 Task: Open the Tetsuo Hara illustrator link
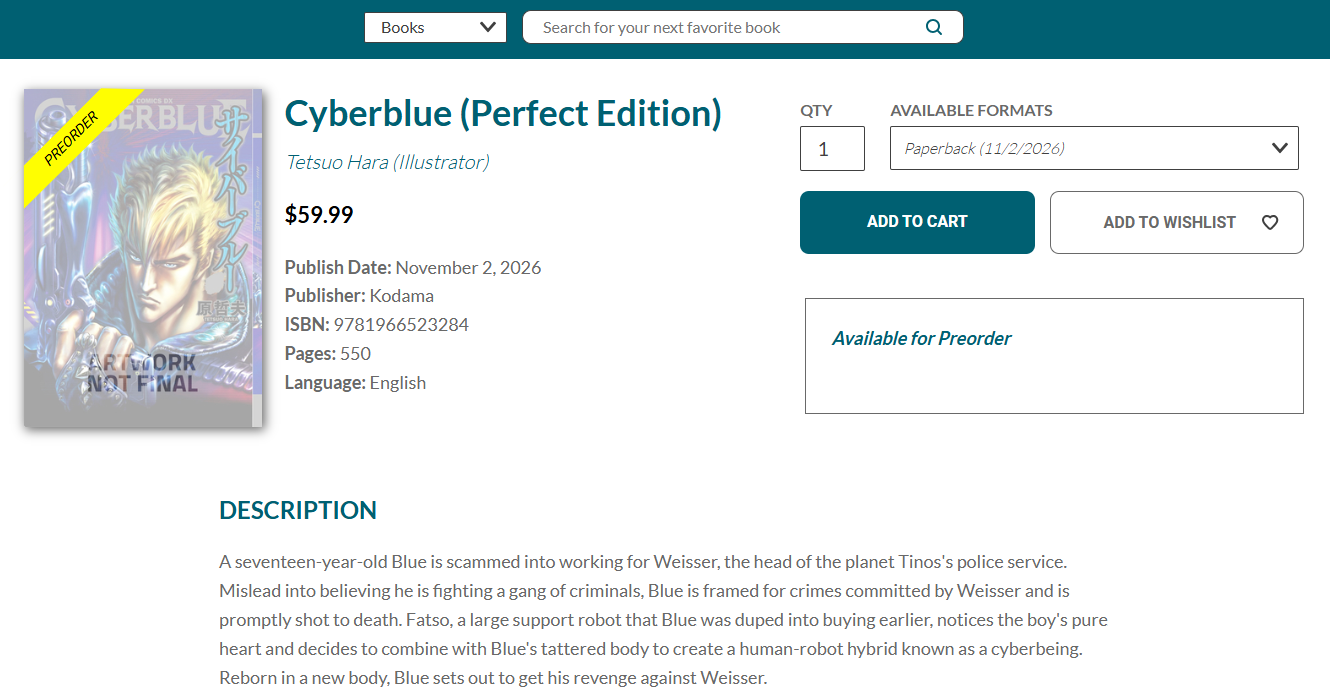click(x=387, y=162)
